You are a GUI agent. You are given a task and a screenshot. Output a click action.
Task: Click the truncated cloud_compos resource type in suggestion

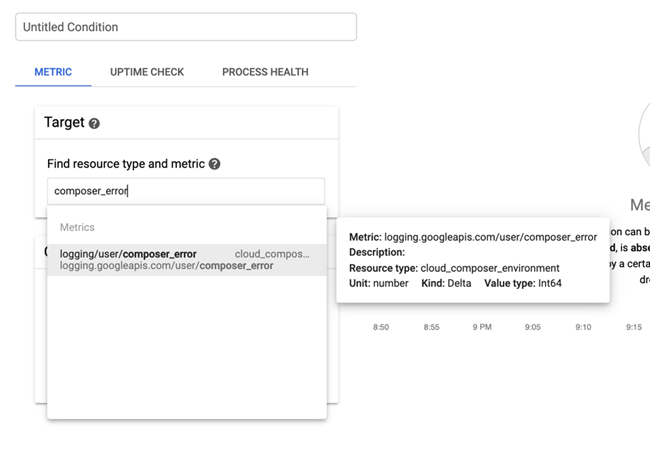click(272, 254)
